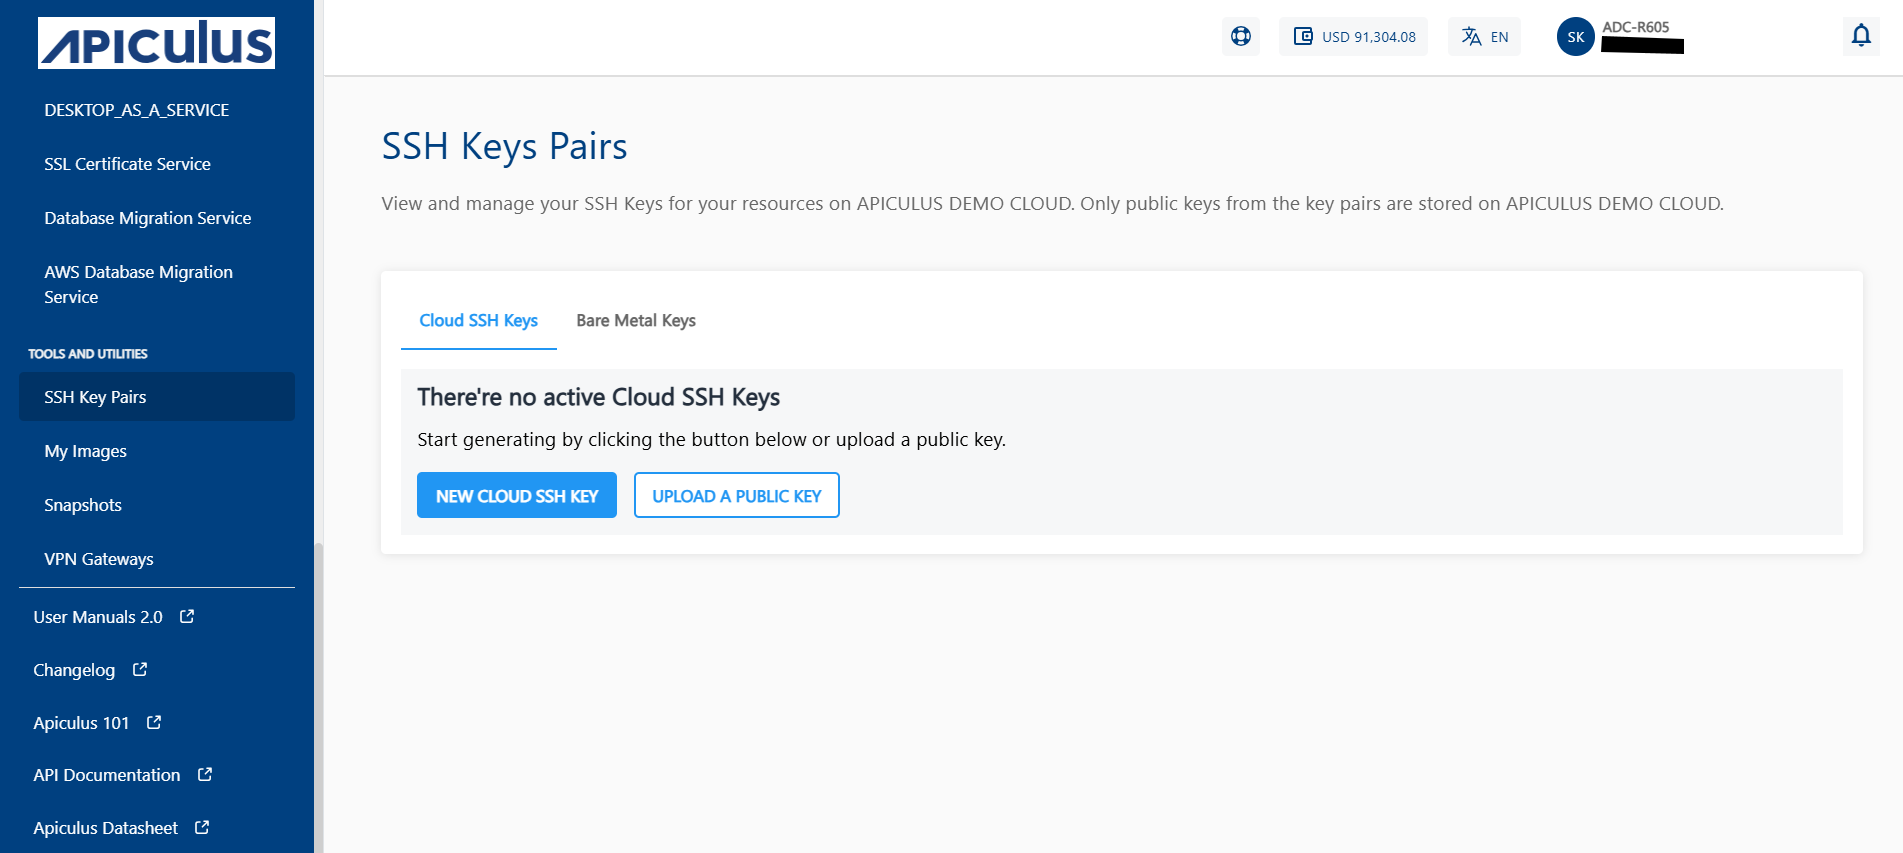The width and height of the screenshot is (1903, 853).
Task: Open the support lifebuoy icon
Action: click(x=1241, y=36)
